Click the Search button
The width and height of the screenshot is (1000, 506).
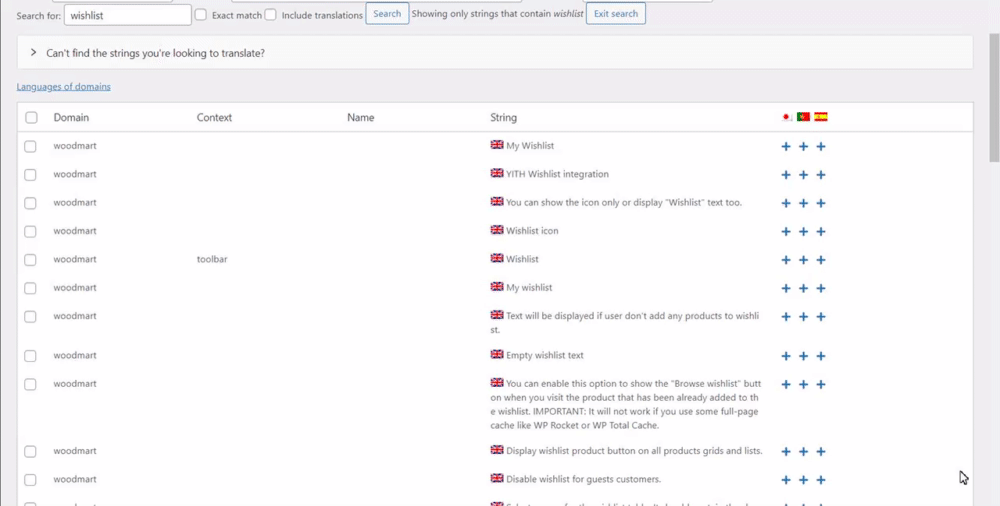(x=387, y=13)
